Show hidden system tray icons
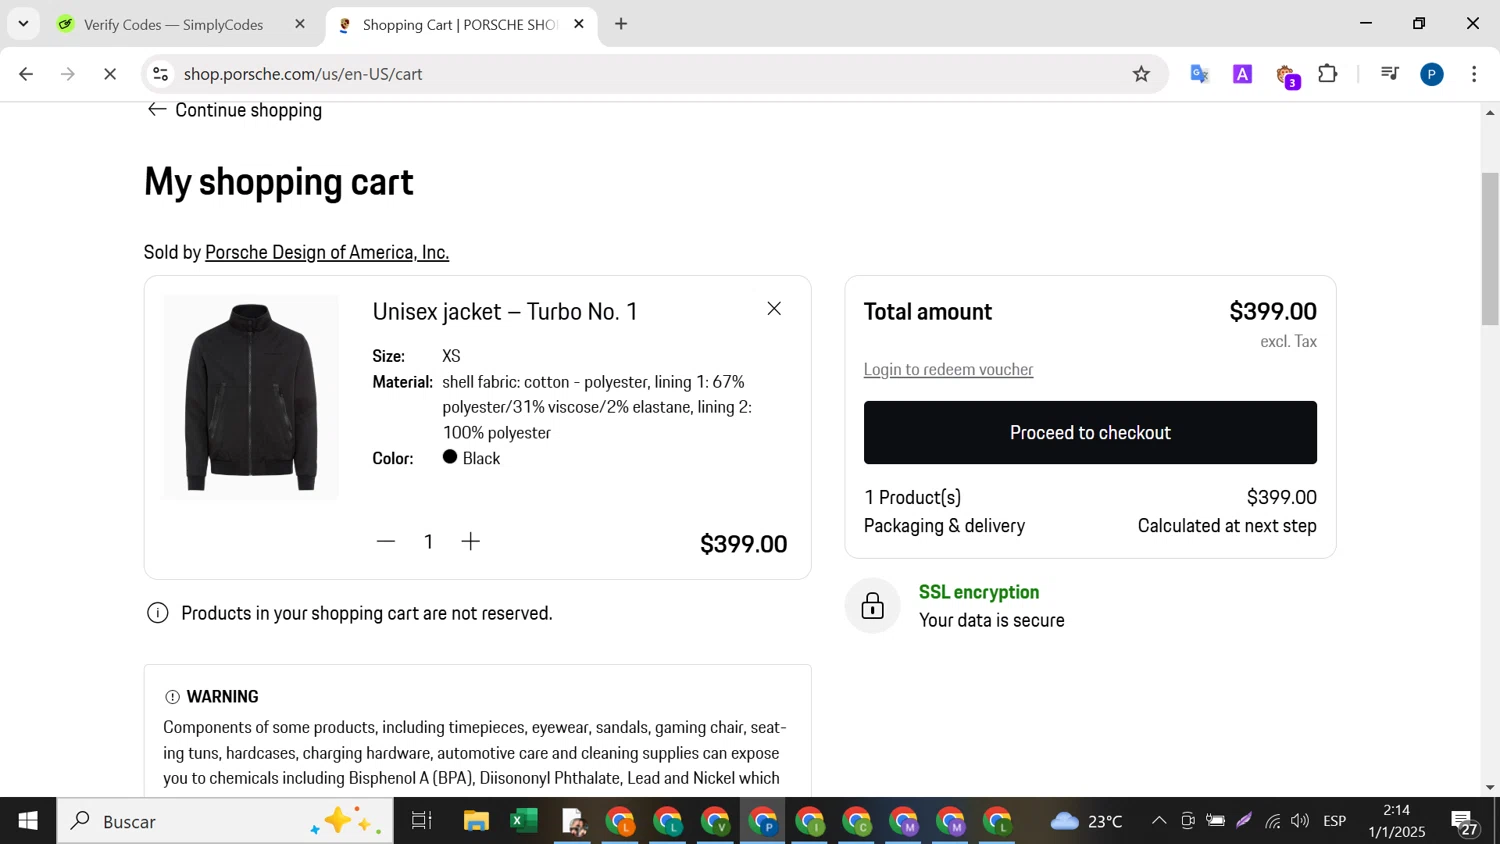The height and width of the screenshot is (844, 1500). (1159, 821)
